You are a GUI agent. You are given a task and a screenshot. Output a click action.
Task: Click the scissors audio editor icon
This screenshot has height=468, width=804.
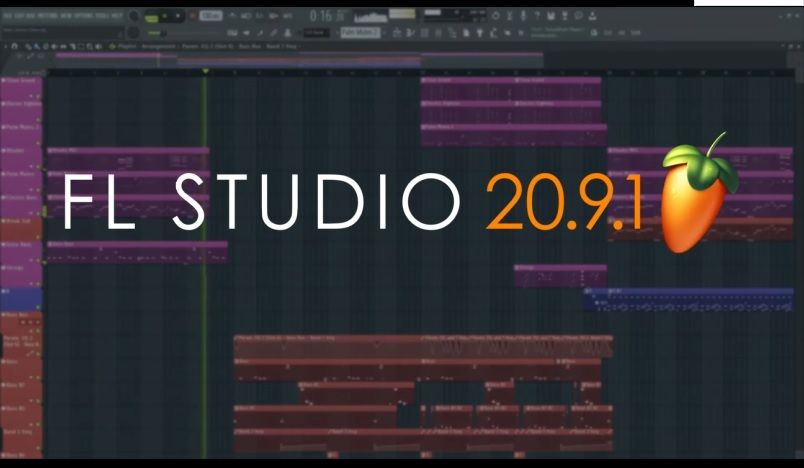[510, 16]
